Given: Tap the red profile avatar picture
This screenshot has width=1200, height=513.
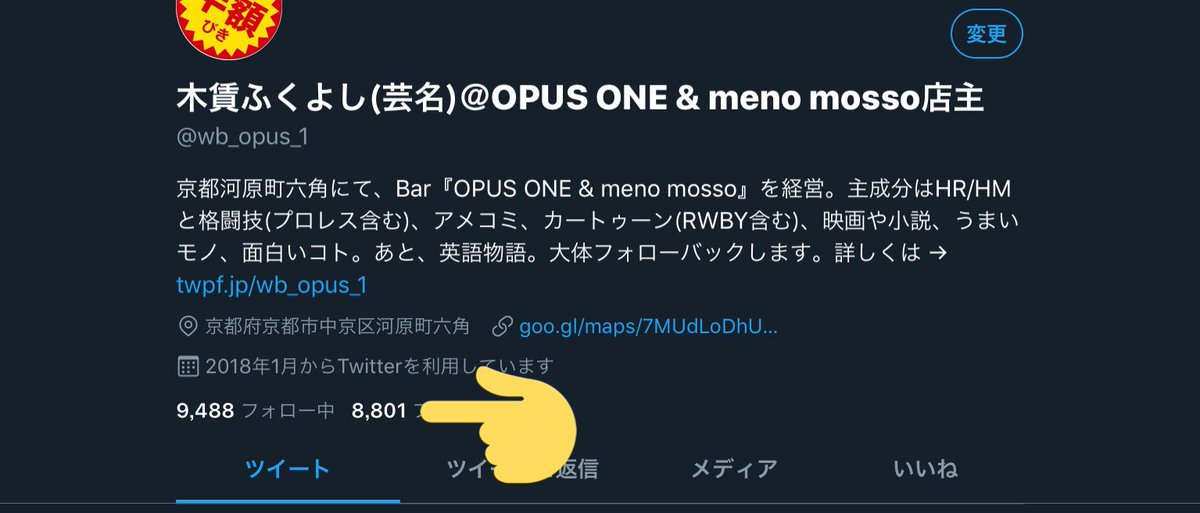Looking at the screenshot, I should tap(230, 25).
